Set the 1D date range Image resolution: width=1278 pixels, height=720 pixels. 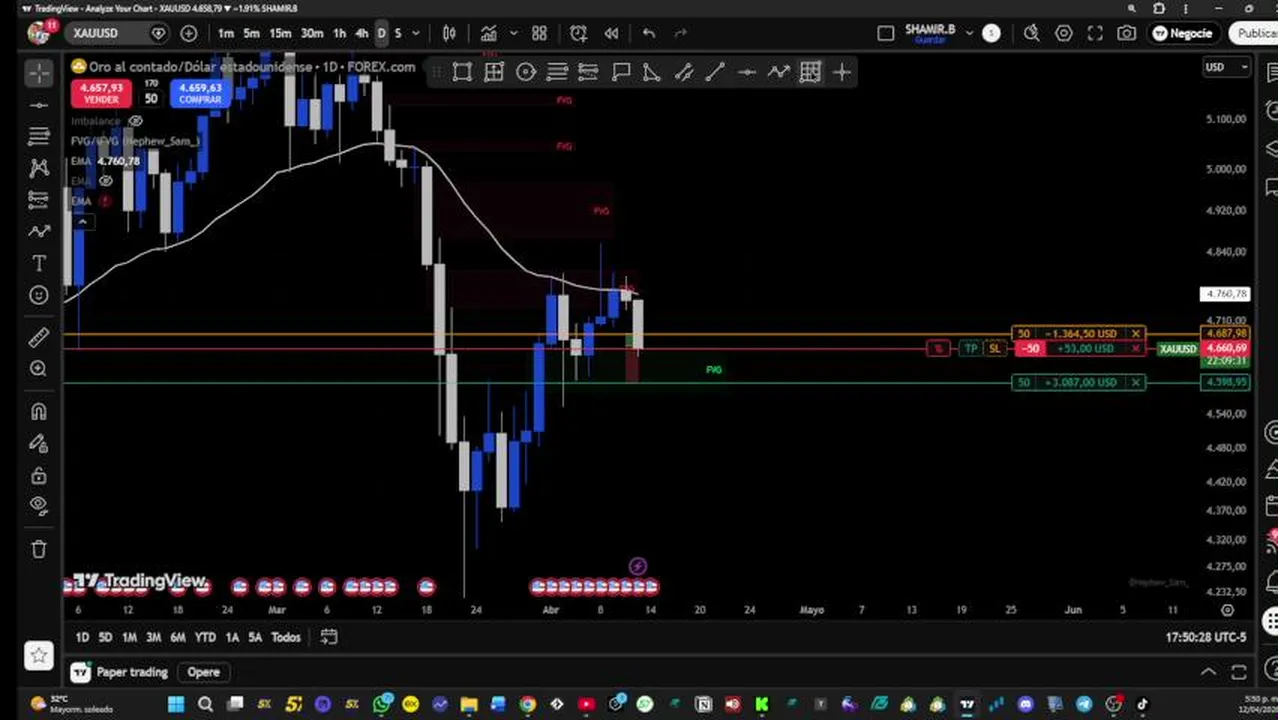click(82, 637)
